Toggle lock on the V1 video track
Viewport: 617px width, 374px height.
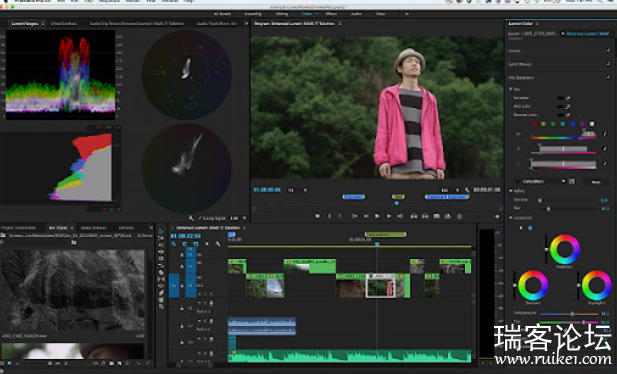coord(182,285)
